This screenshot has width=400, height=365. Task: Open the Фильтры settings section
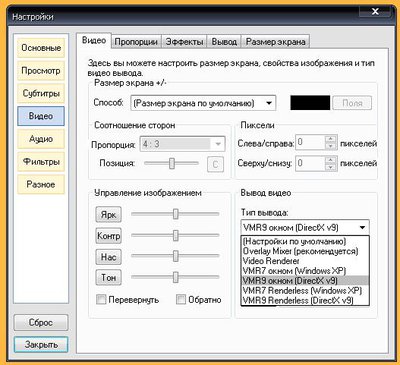point(41,162)
